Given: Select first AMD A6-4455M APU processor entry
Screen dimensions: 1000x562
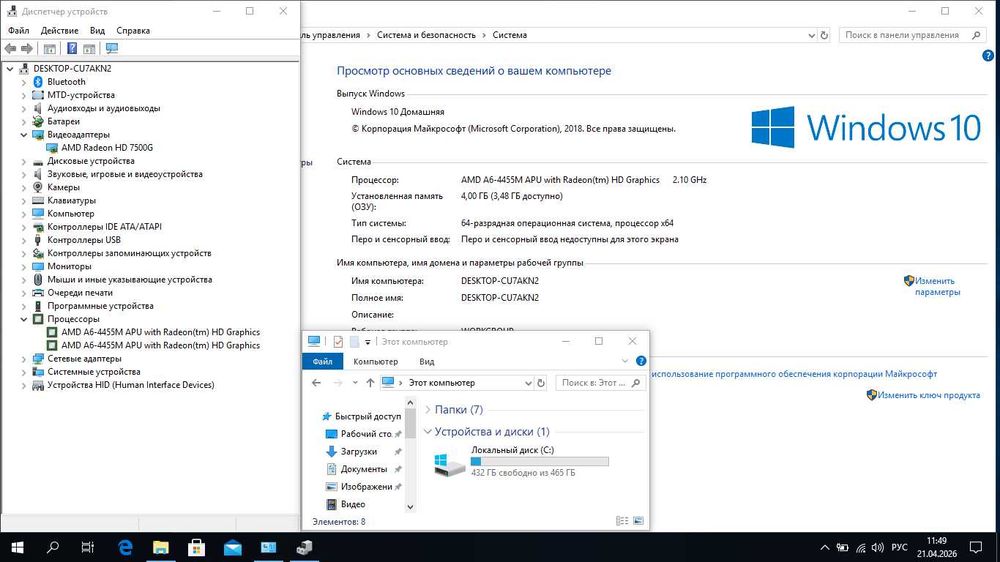Looking at the screenshot, I should [x=160, y=332].
